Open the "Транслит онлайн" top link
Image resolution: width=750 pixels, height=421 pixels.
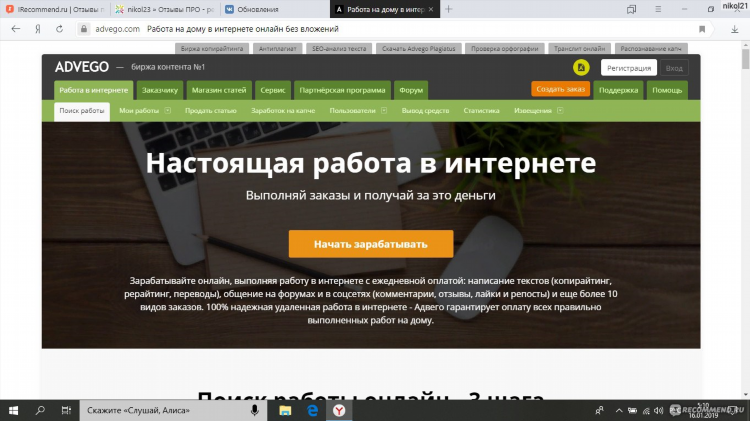pyautogui.click(x=579, y=48)
